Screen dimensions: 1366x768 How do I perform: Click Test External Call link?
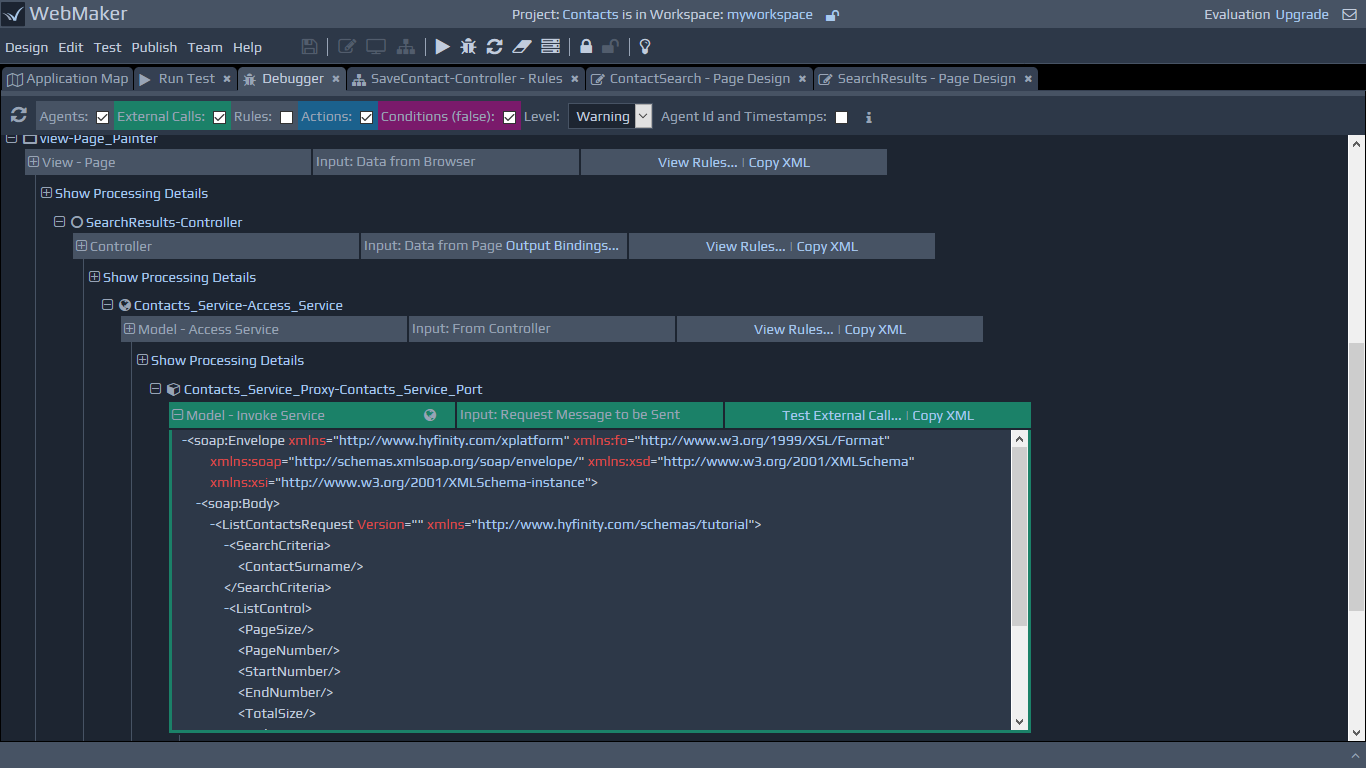click(841, 415)
